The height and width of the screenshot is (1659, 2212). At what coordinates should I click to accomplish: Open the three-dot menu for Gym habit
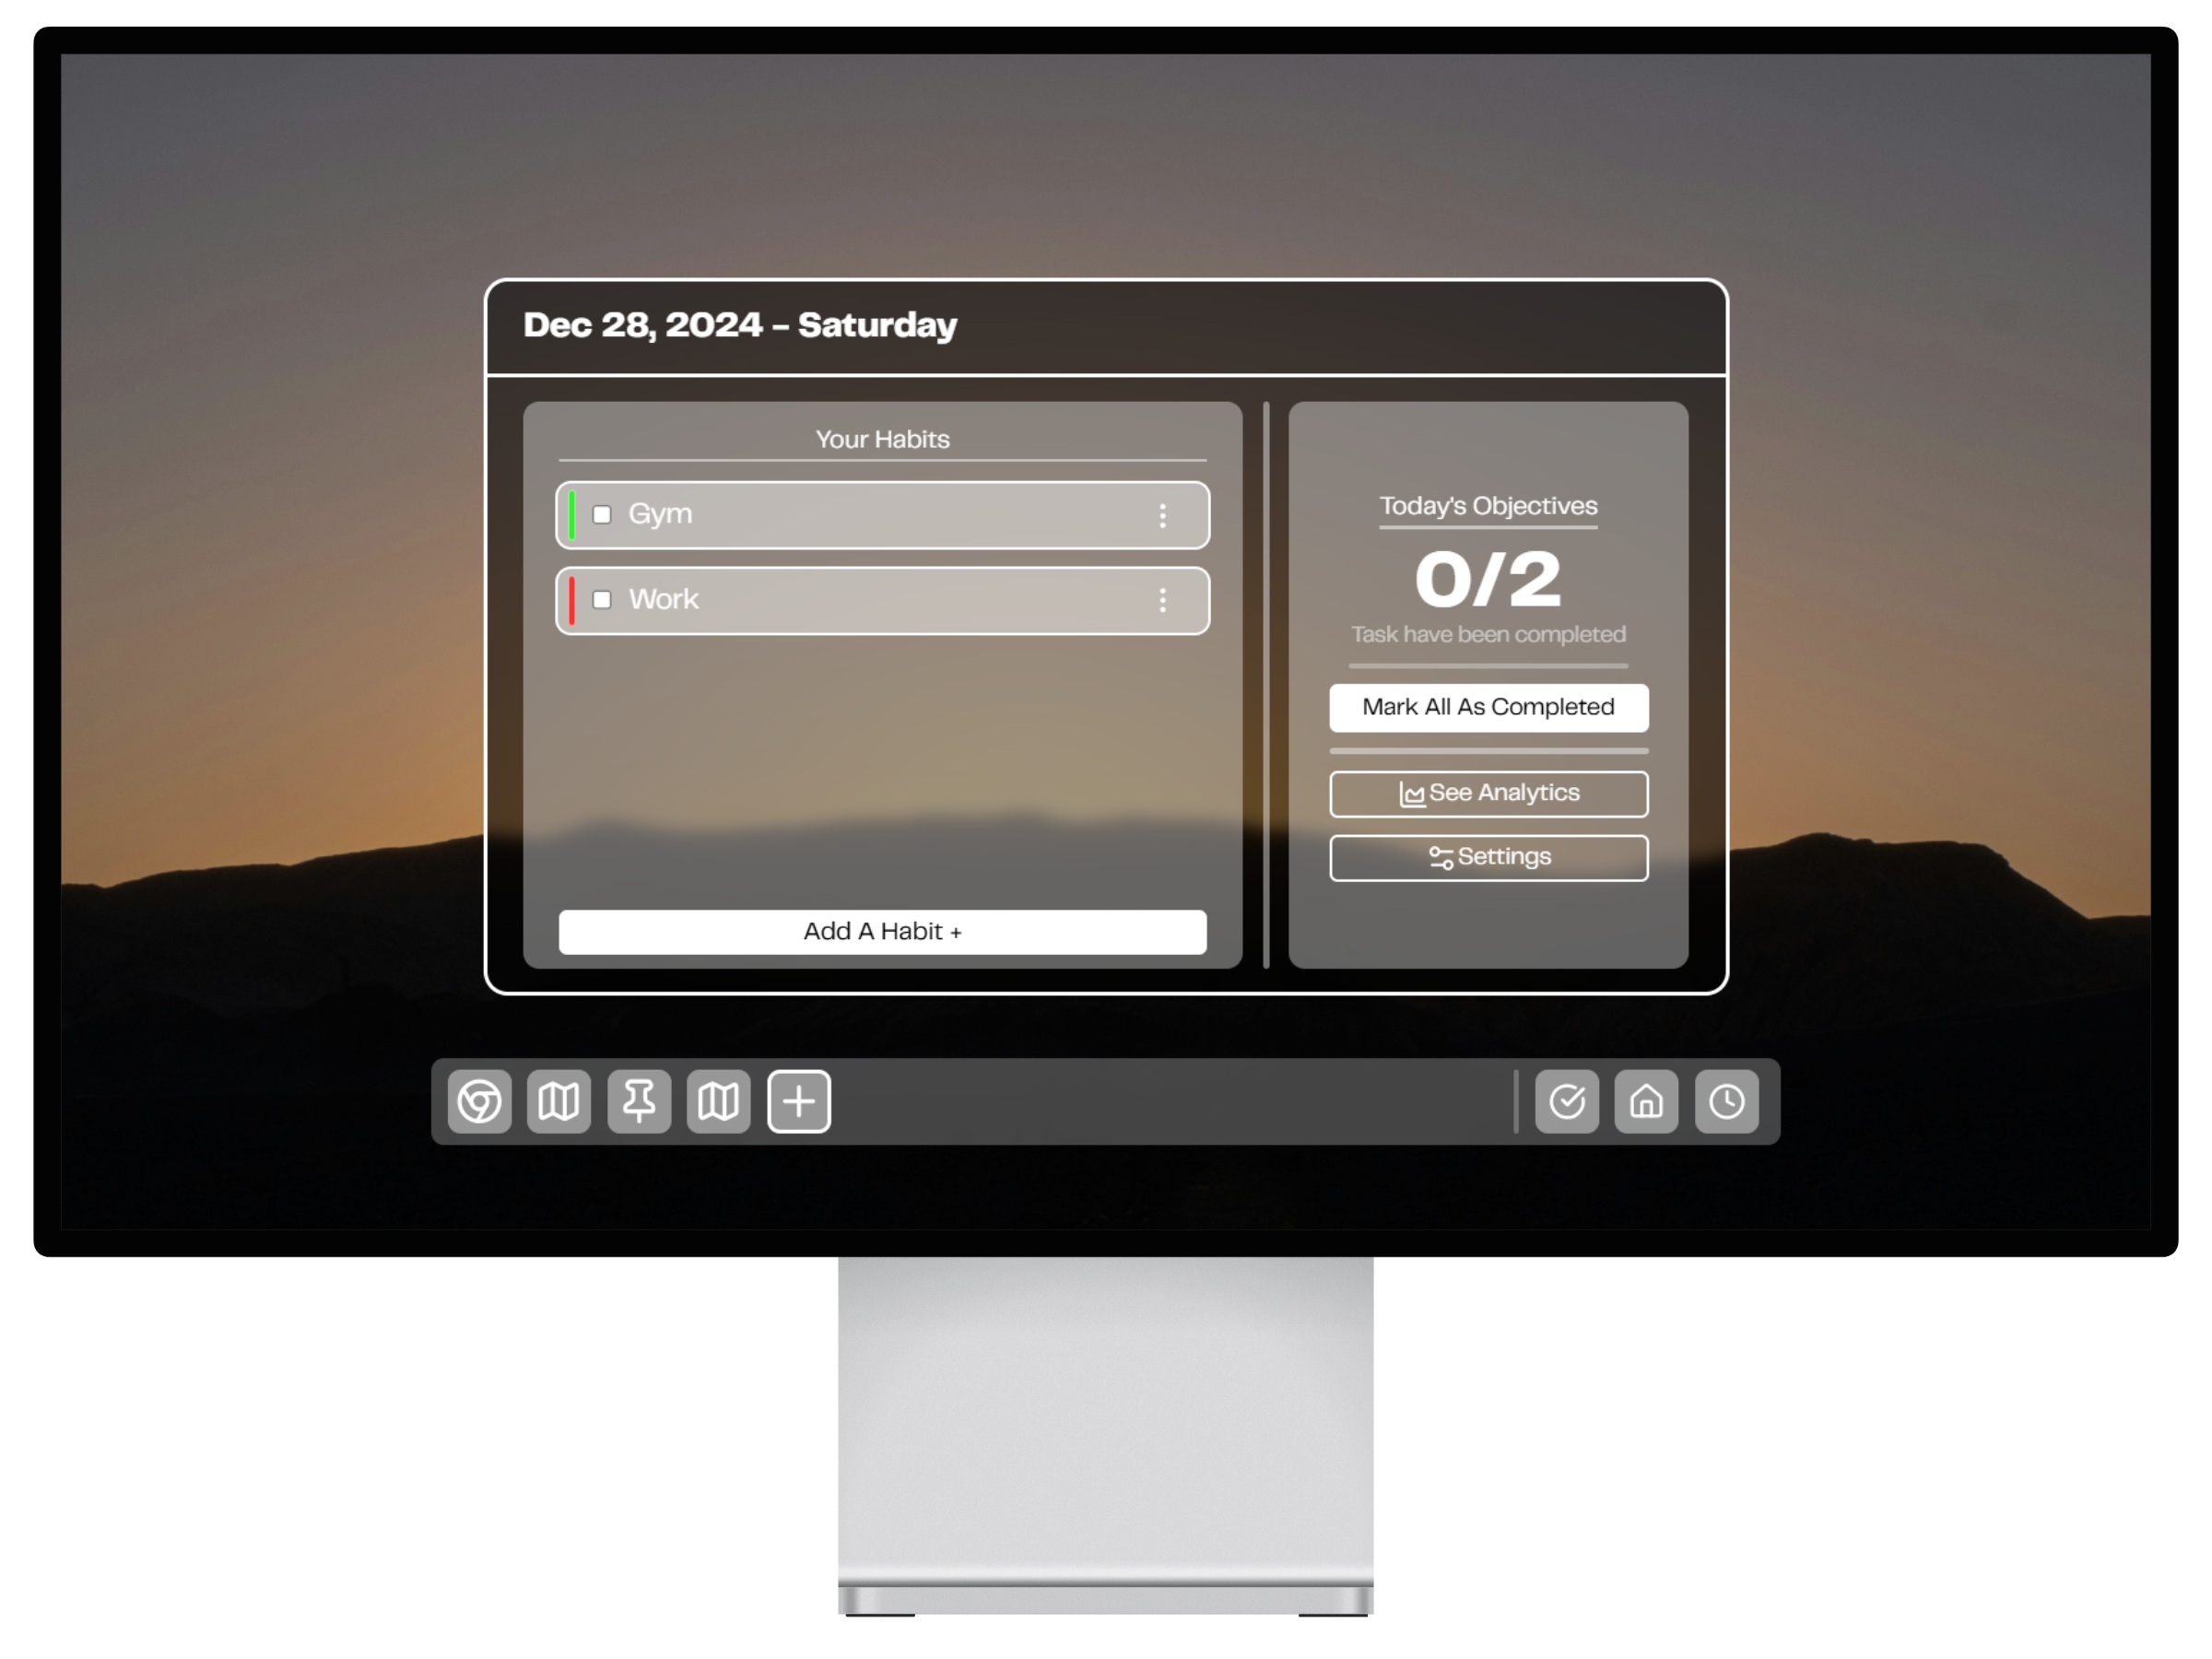[1163, 514]
